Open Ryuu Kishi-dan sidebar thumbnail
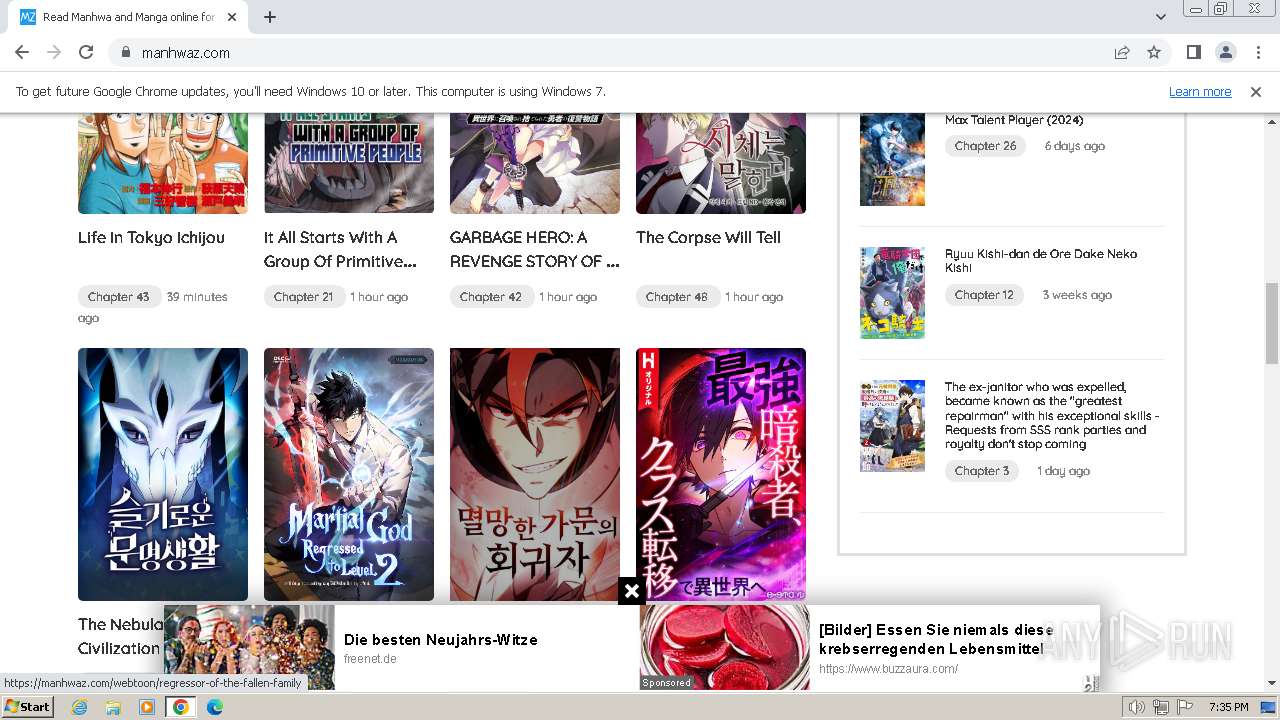The width and height of the screenshot is (1280, 720). pyautogui.click(x=892, y=293)
